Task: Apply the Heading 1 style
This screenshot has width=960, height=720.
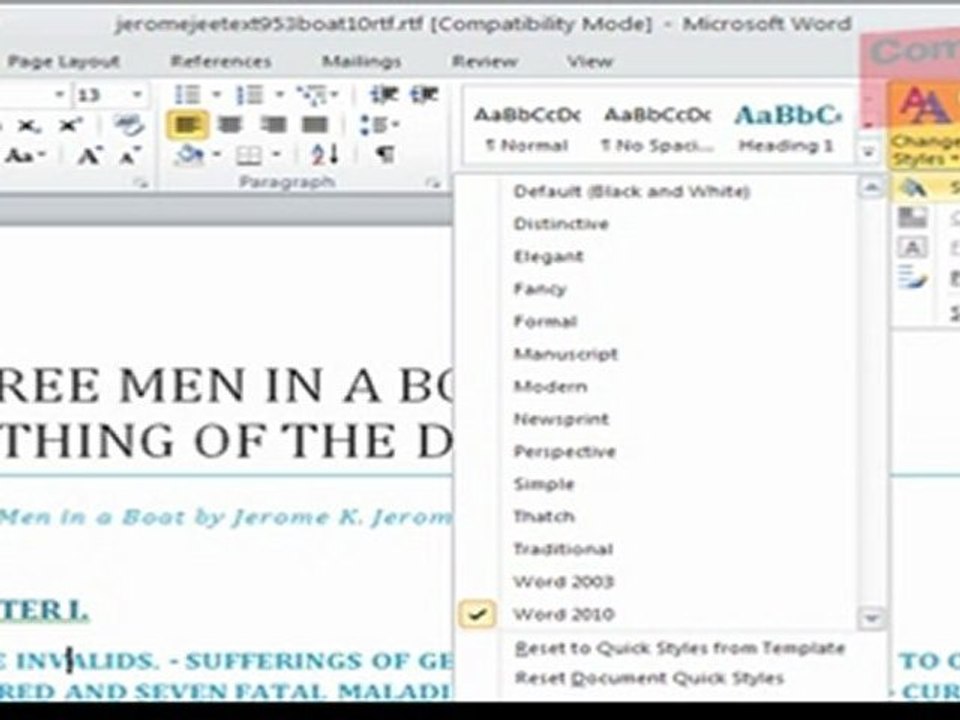Action: [x=787, y=128]
